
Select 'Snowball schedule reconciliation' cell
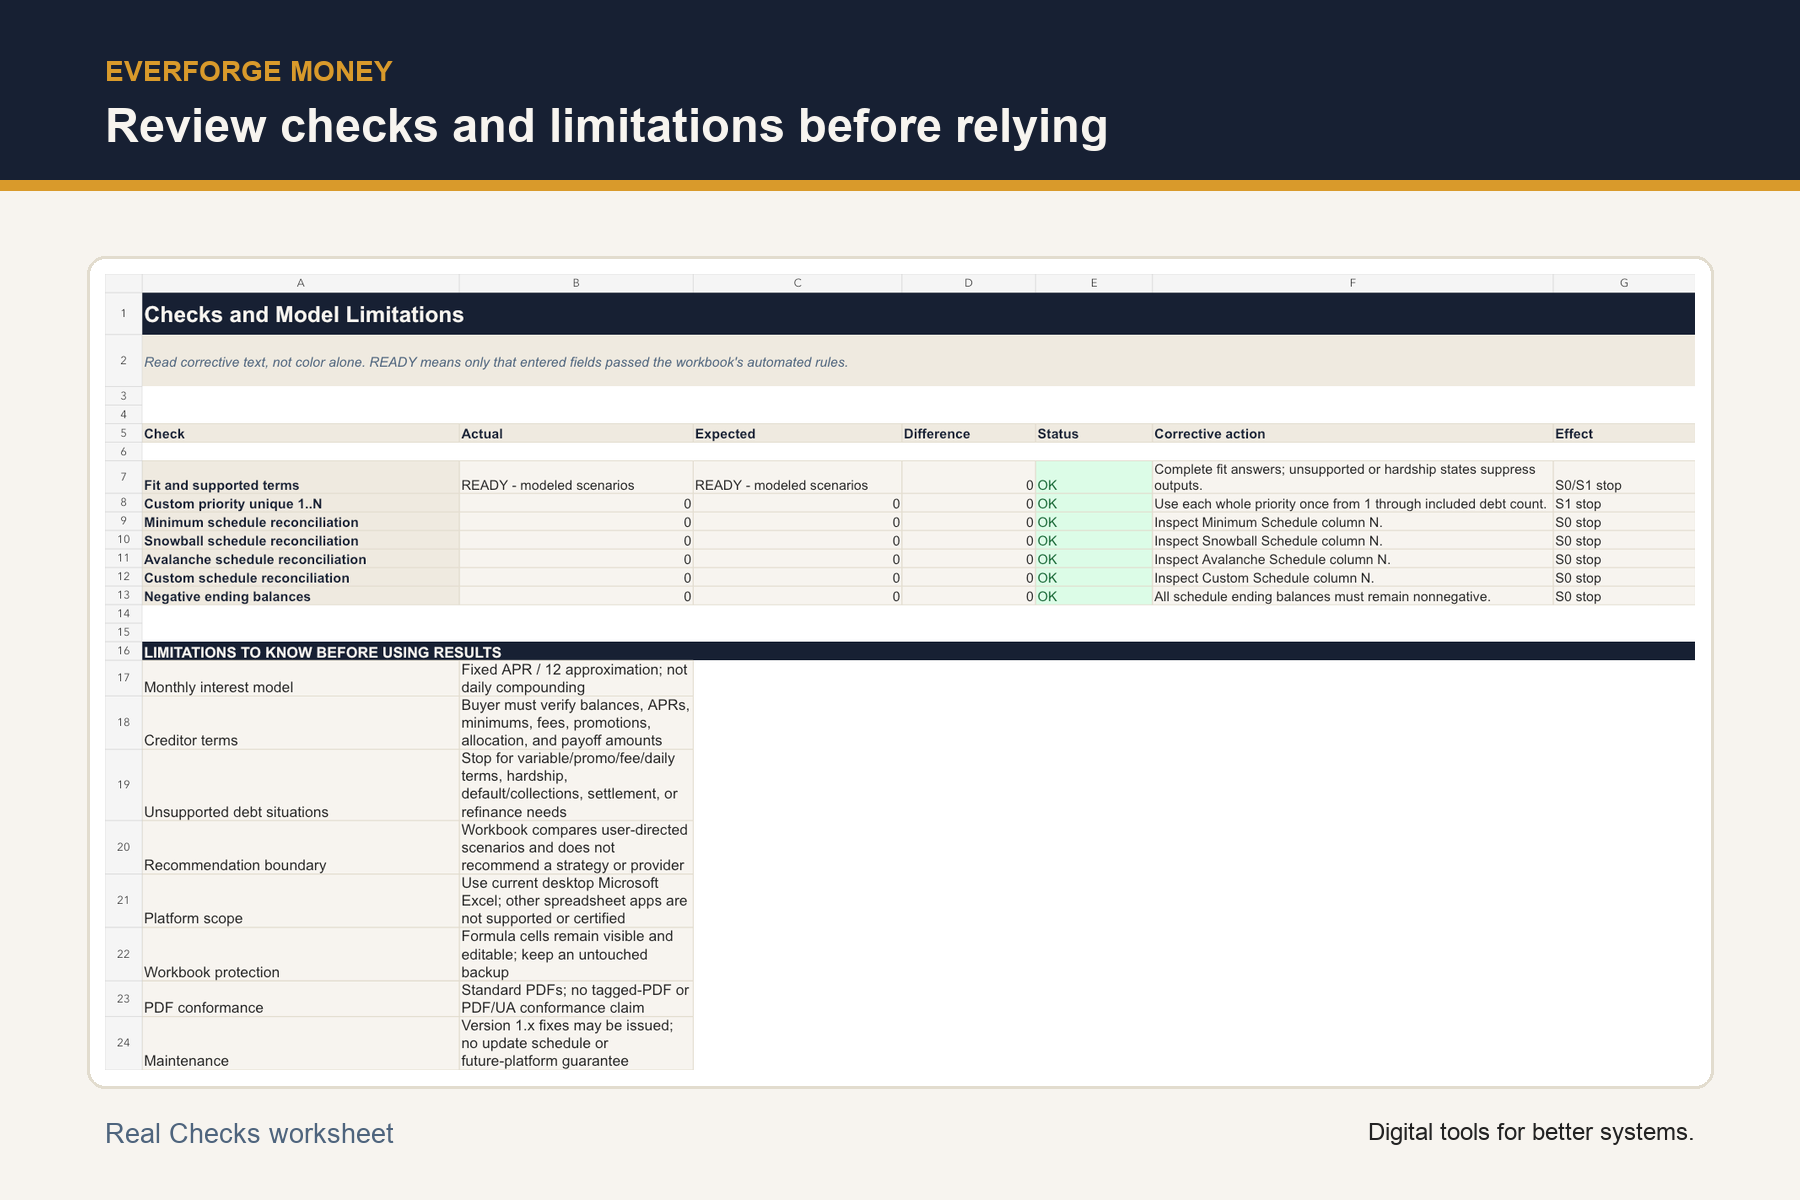[x=300, y=540]
